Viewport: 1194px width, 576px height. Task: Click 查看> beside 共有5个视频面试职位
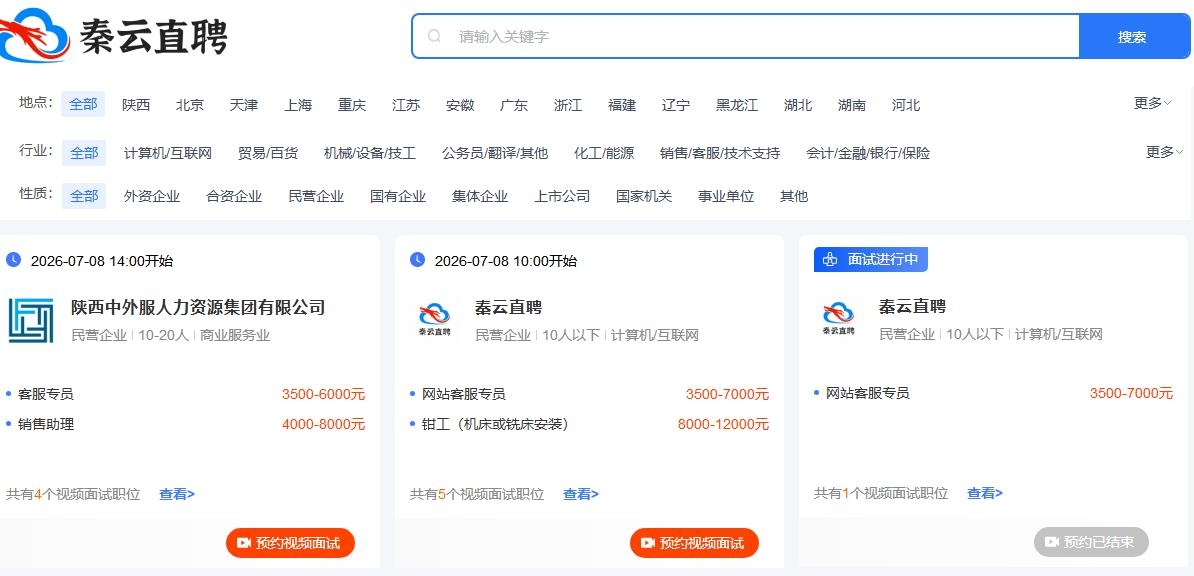(x=581, y=494)
